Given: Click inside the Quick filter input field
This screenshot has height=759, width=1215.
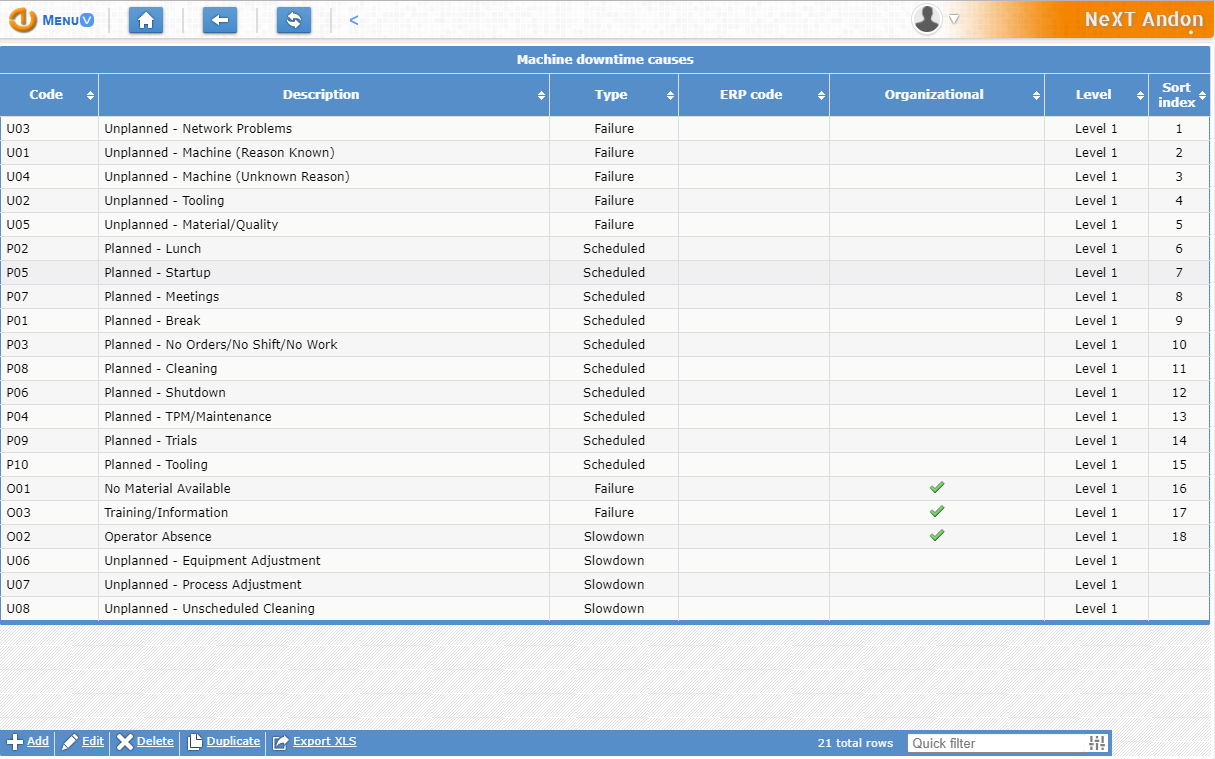Looking at the screenshot, I should 990,742.
